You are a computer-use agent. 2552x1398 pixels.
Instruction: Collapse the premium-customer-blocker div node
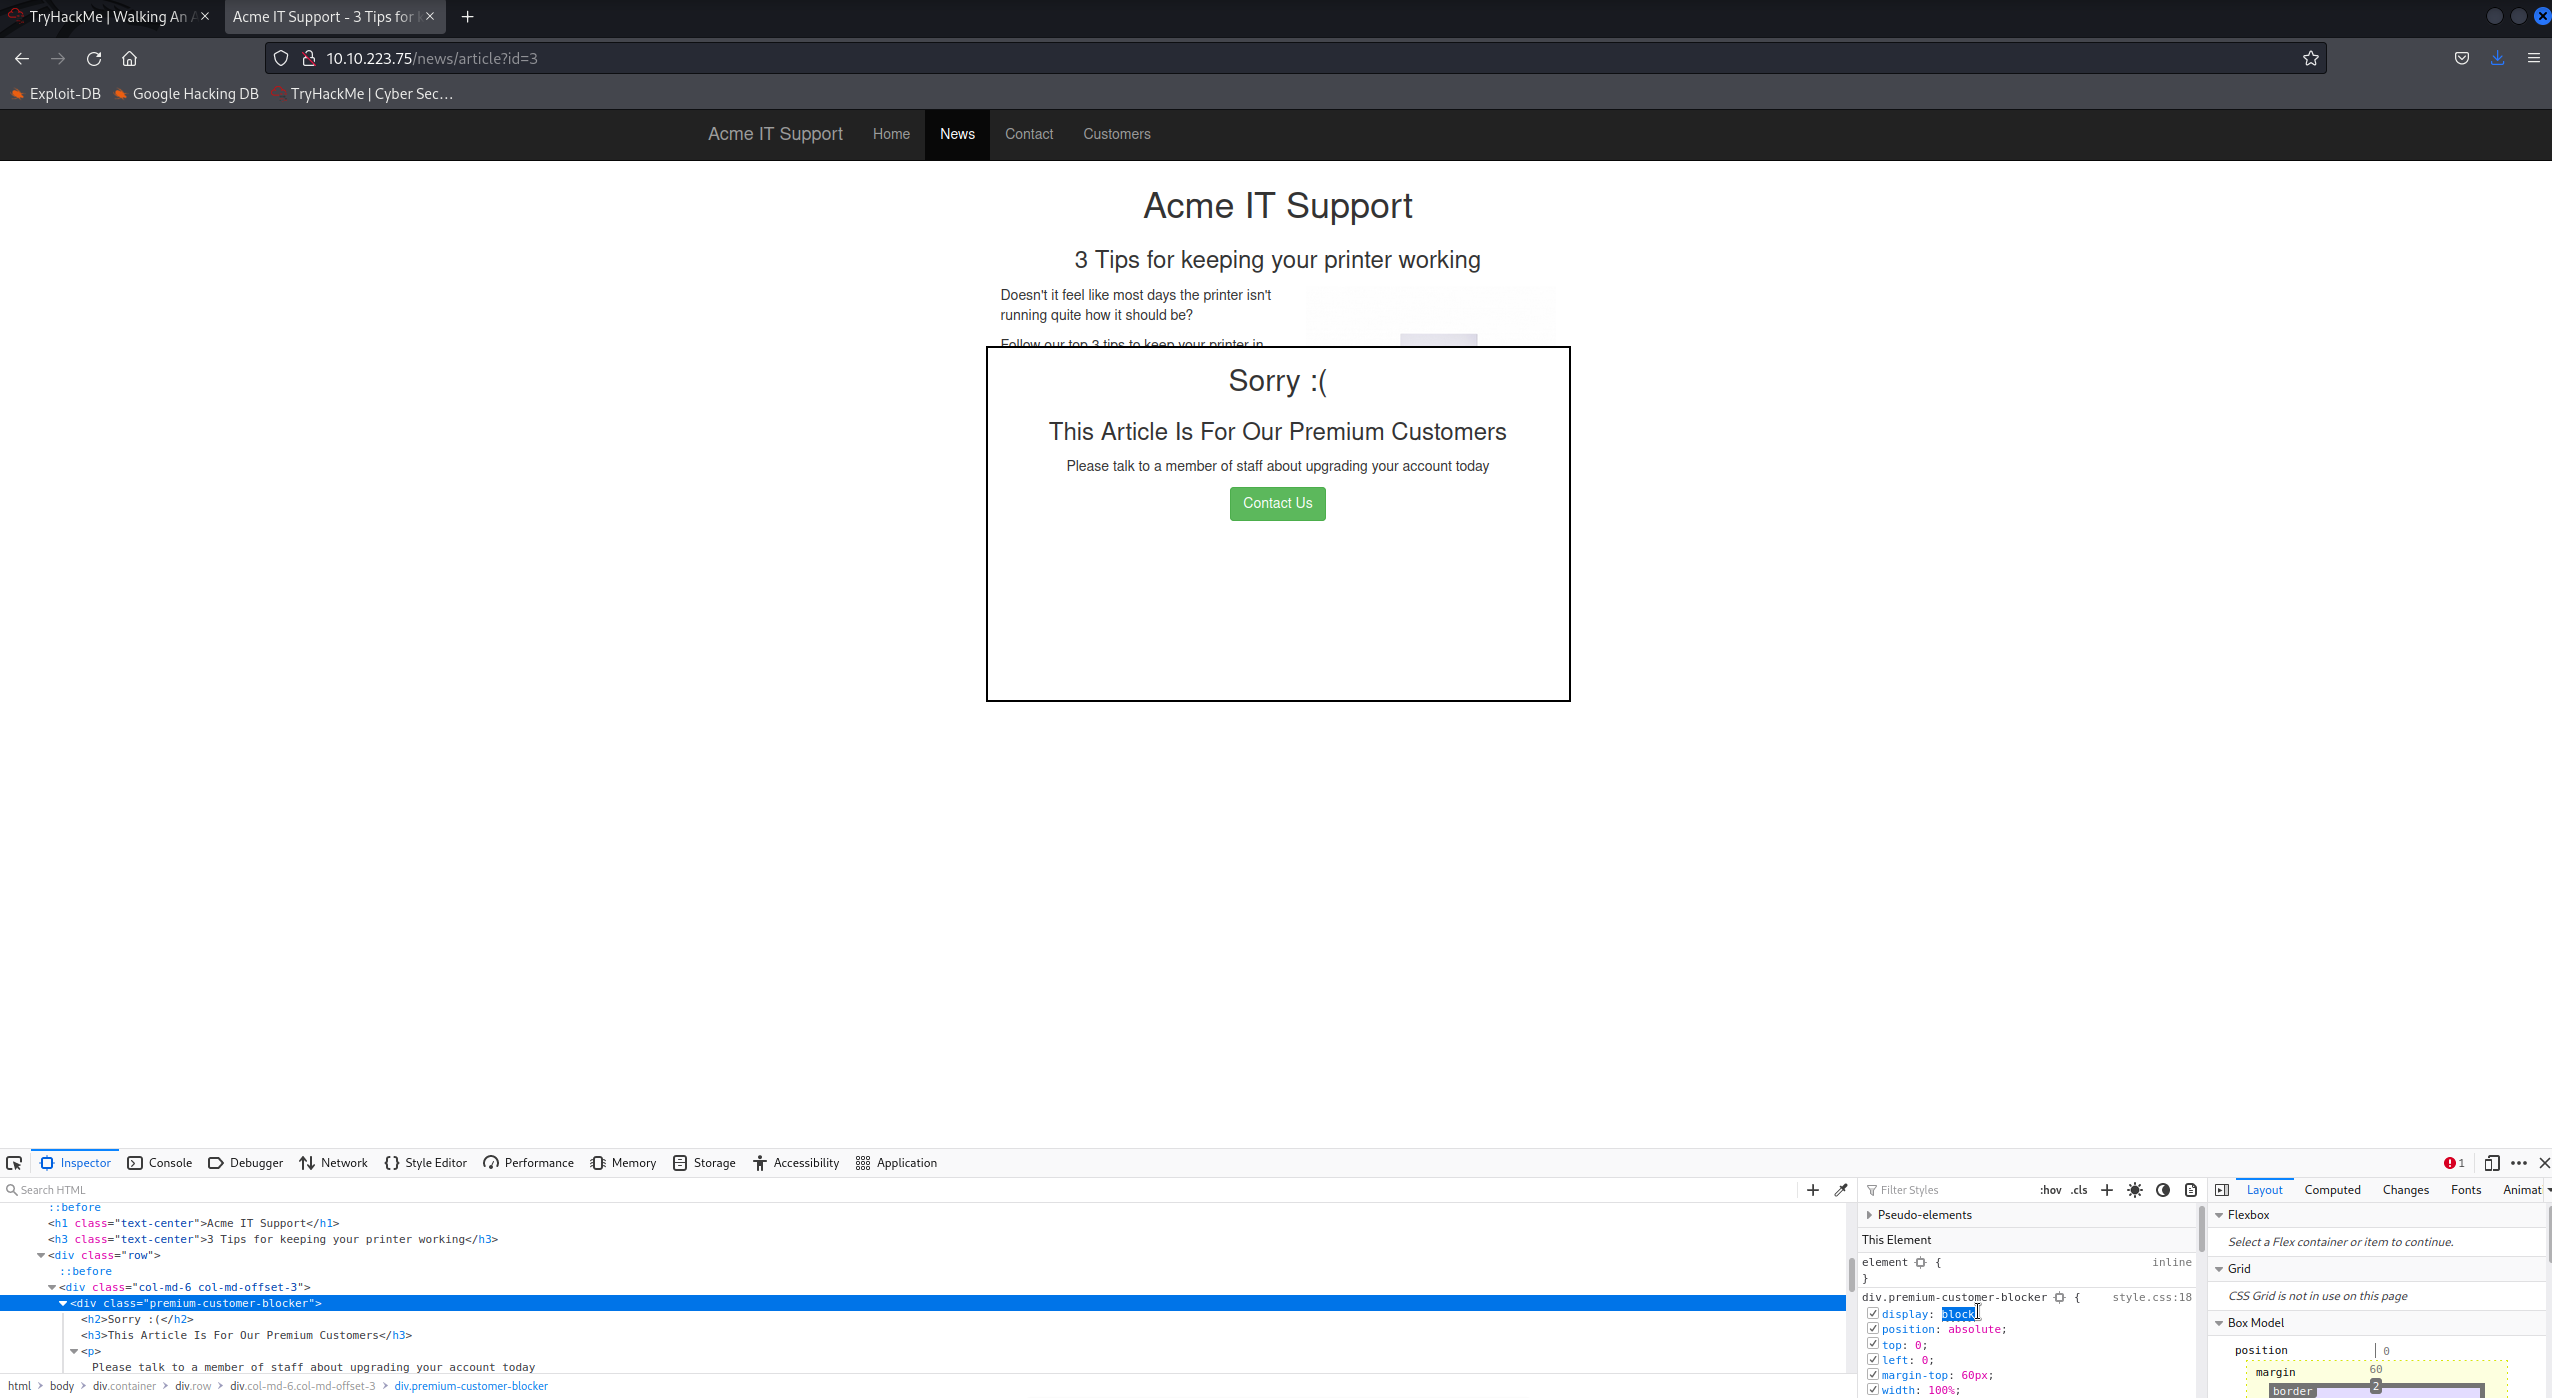63,1303
